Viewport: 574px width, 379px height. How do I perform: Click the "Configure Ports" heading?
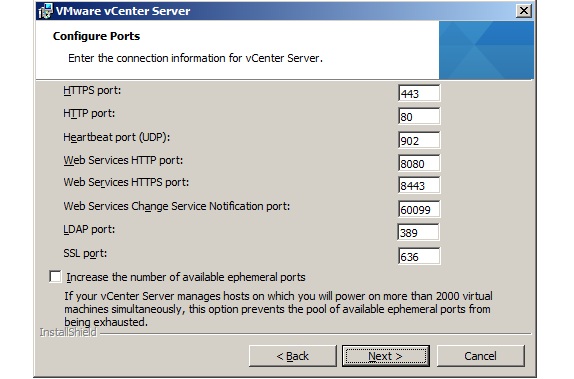click(x=96, y=36)
